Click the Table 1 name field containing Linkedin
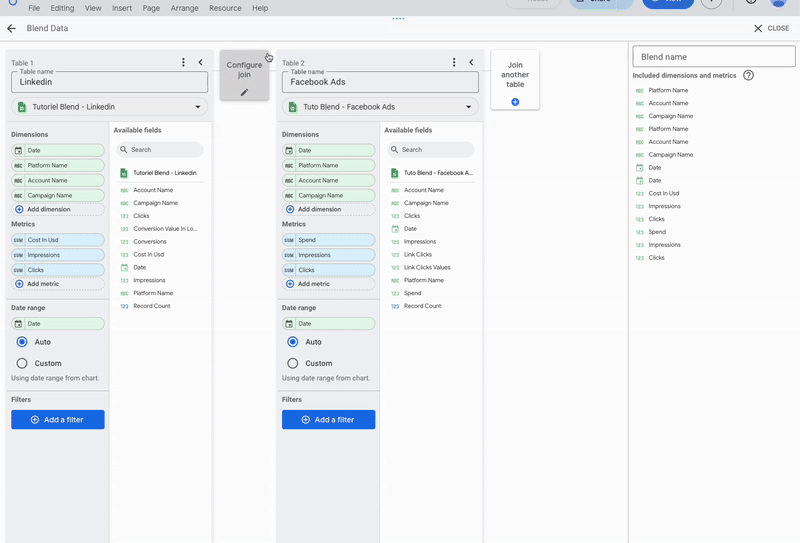 point(109,82)
